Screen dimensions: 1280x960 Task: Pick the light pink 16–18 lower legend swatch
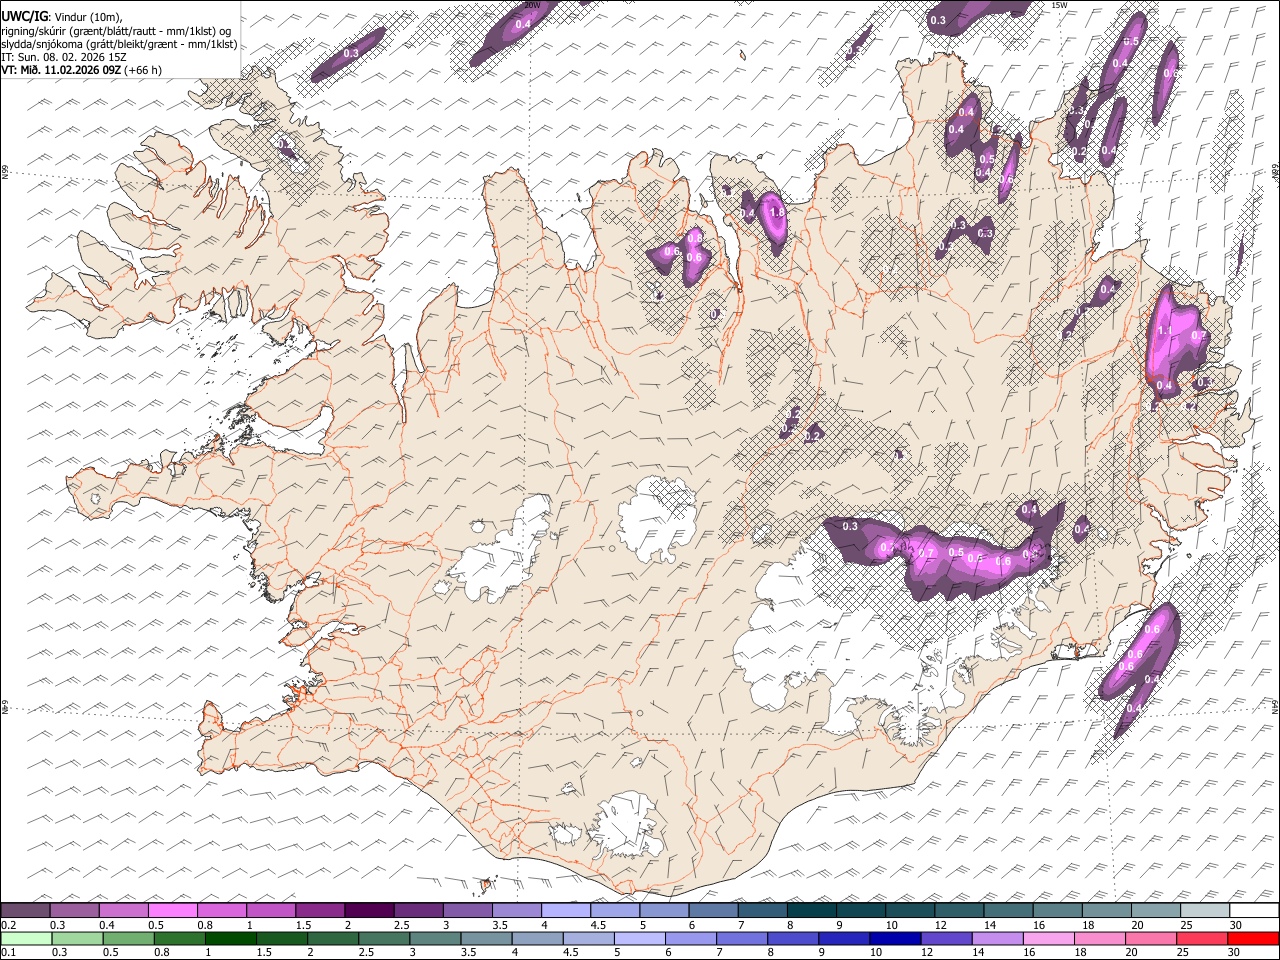click(x=1048, y=938)
